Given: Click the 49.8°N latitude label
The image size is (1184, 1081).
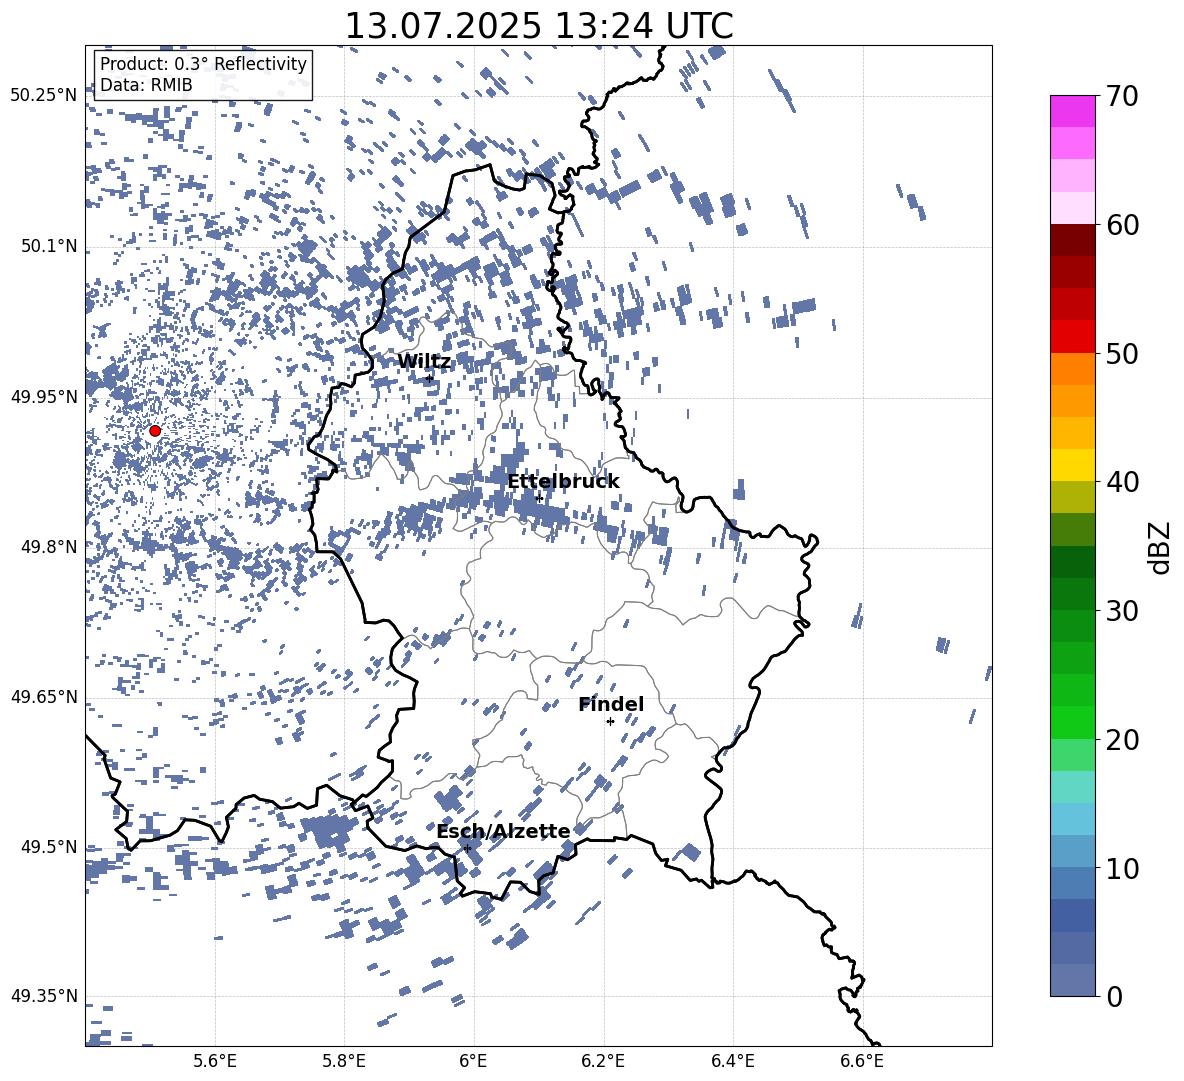Looking at the screenshot, I should [x=48, y=547].
